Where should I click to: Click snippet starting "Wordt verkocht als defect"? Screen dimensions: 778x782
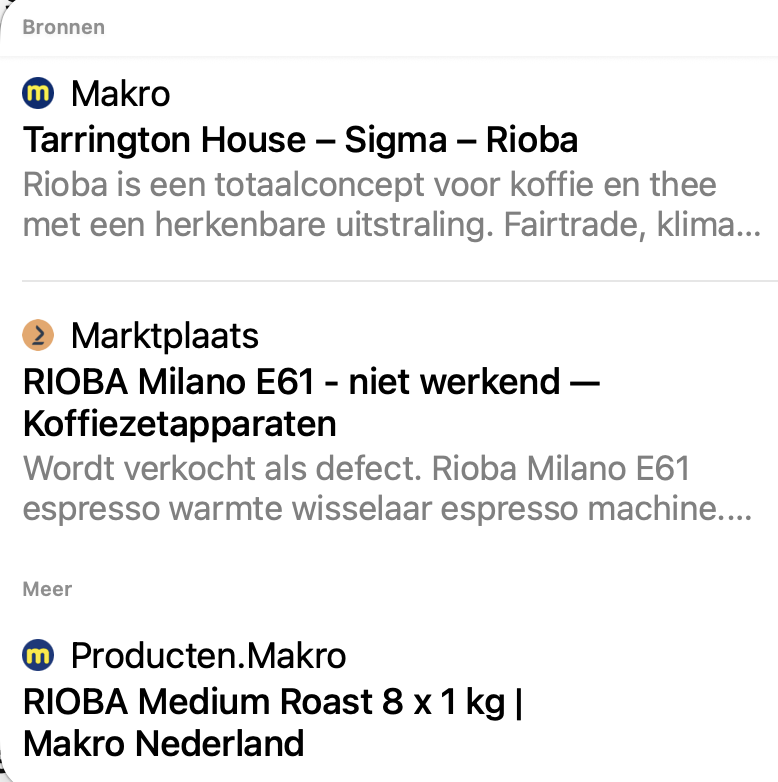click(x=356, y=468)
